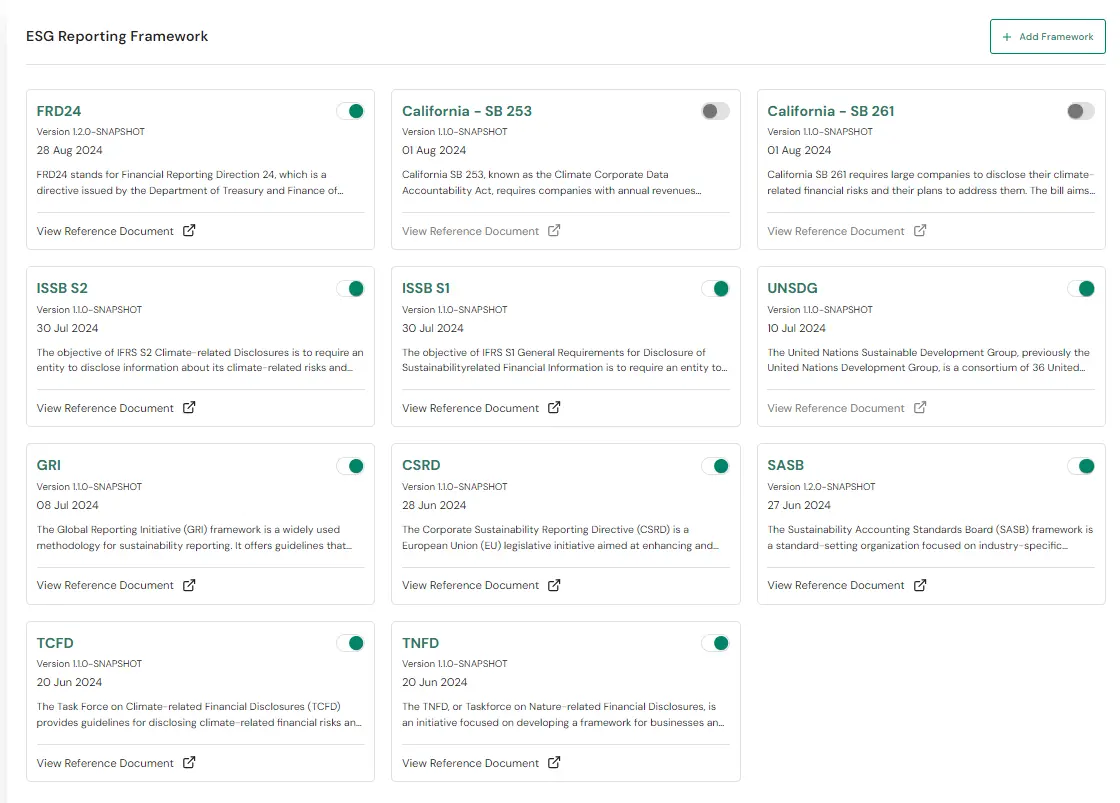This screenshot has height=803, width=1120.
Task: View Reference Document text for TNFD
Action: (x=470, y=763)
